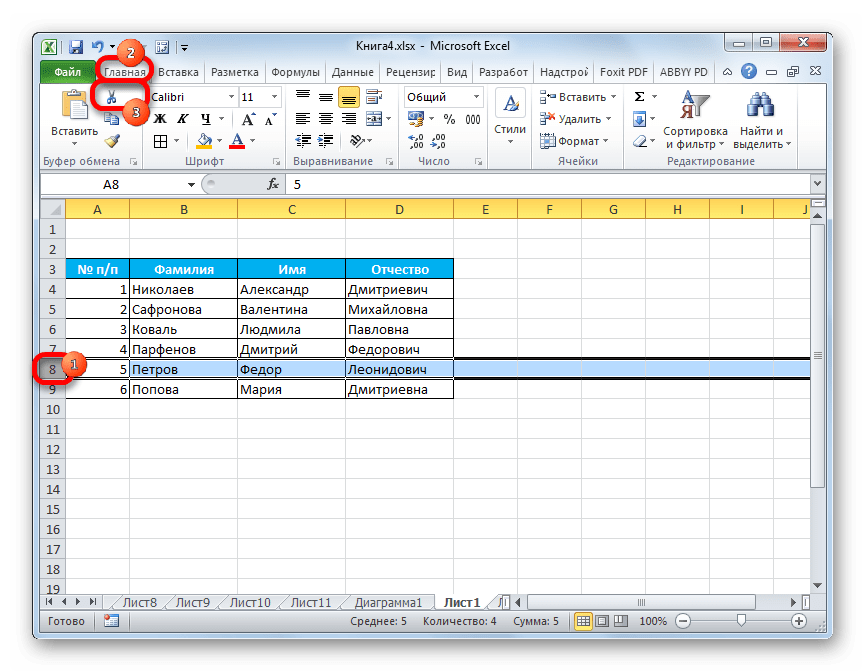Click the percent style icon
The height and width of the screenshot is (672, 866).
(448, 119)
